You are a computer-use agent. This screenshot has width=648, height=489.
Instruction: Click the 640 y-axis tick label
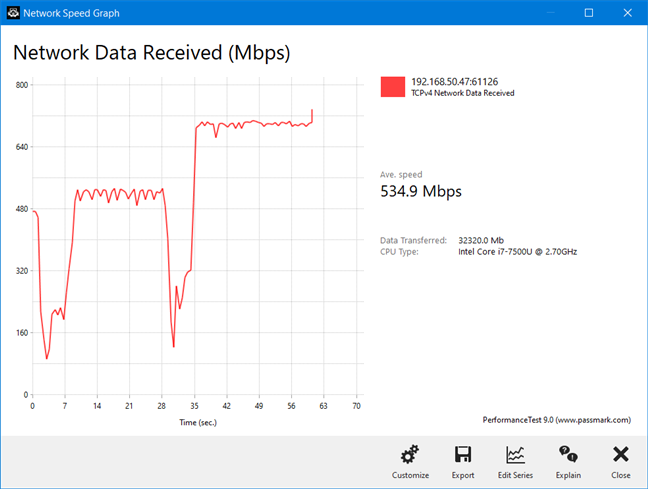point(22,147)
